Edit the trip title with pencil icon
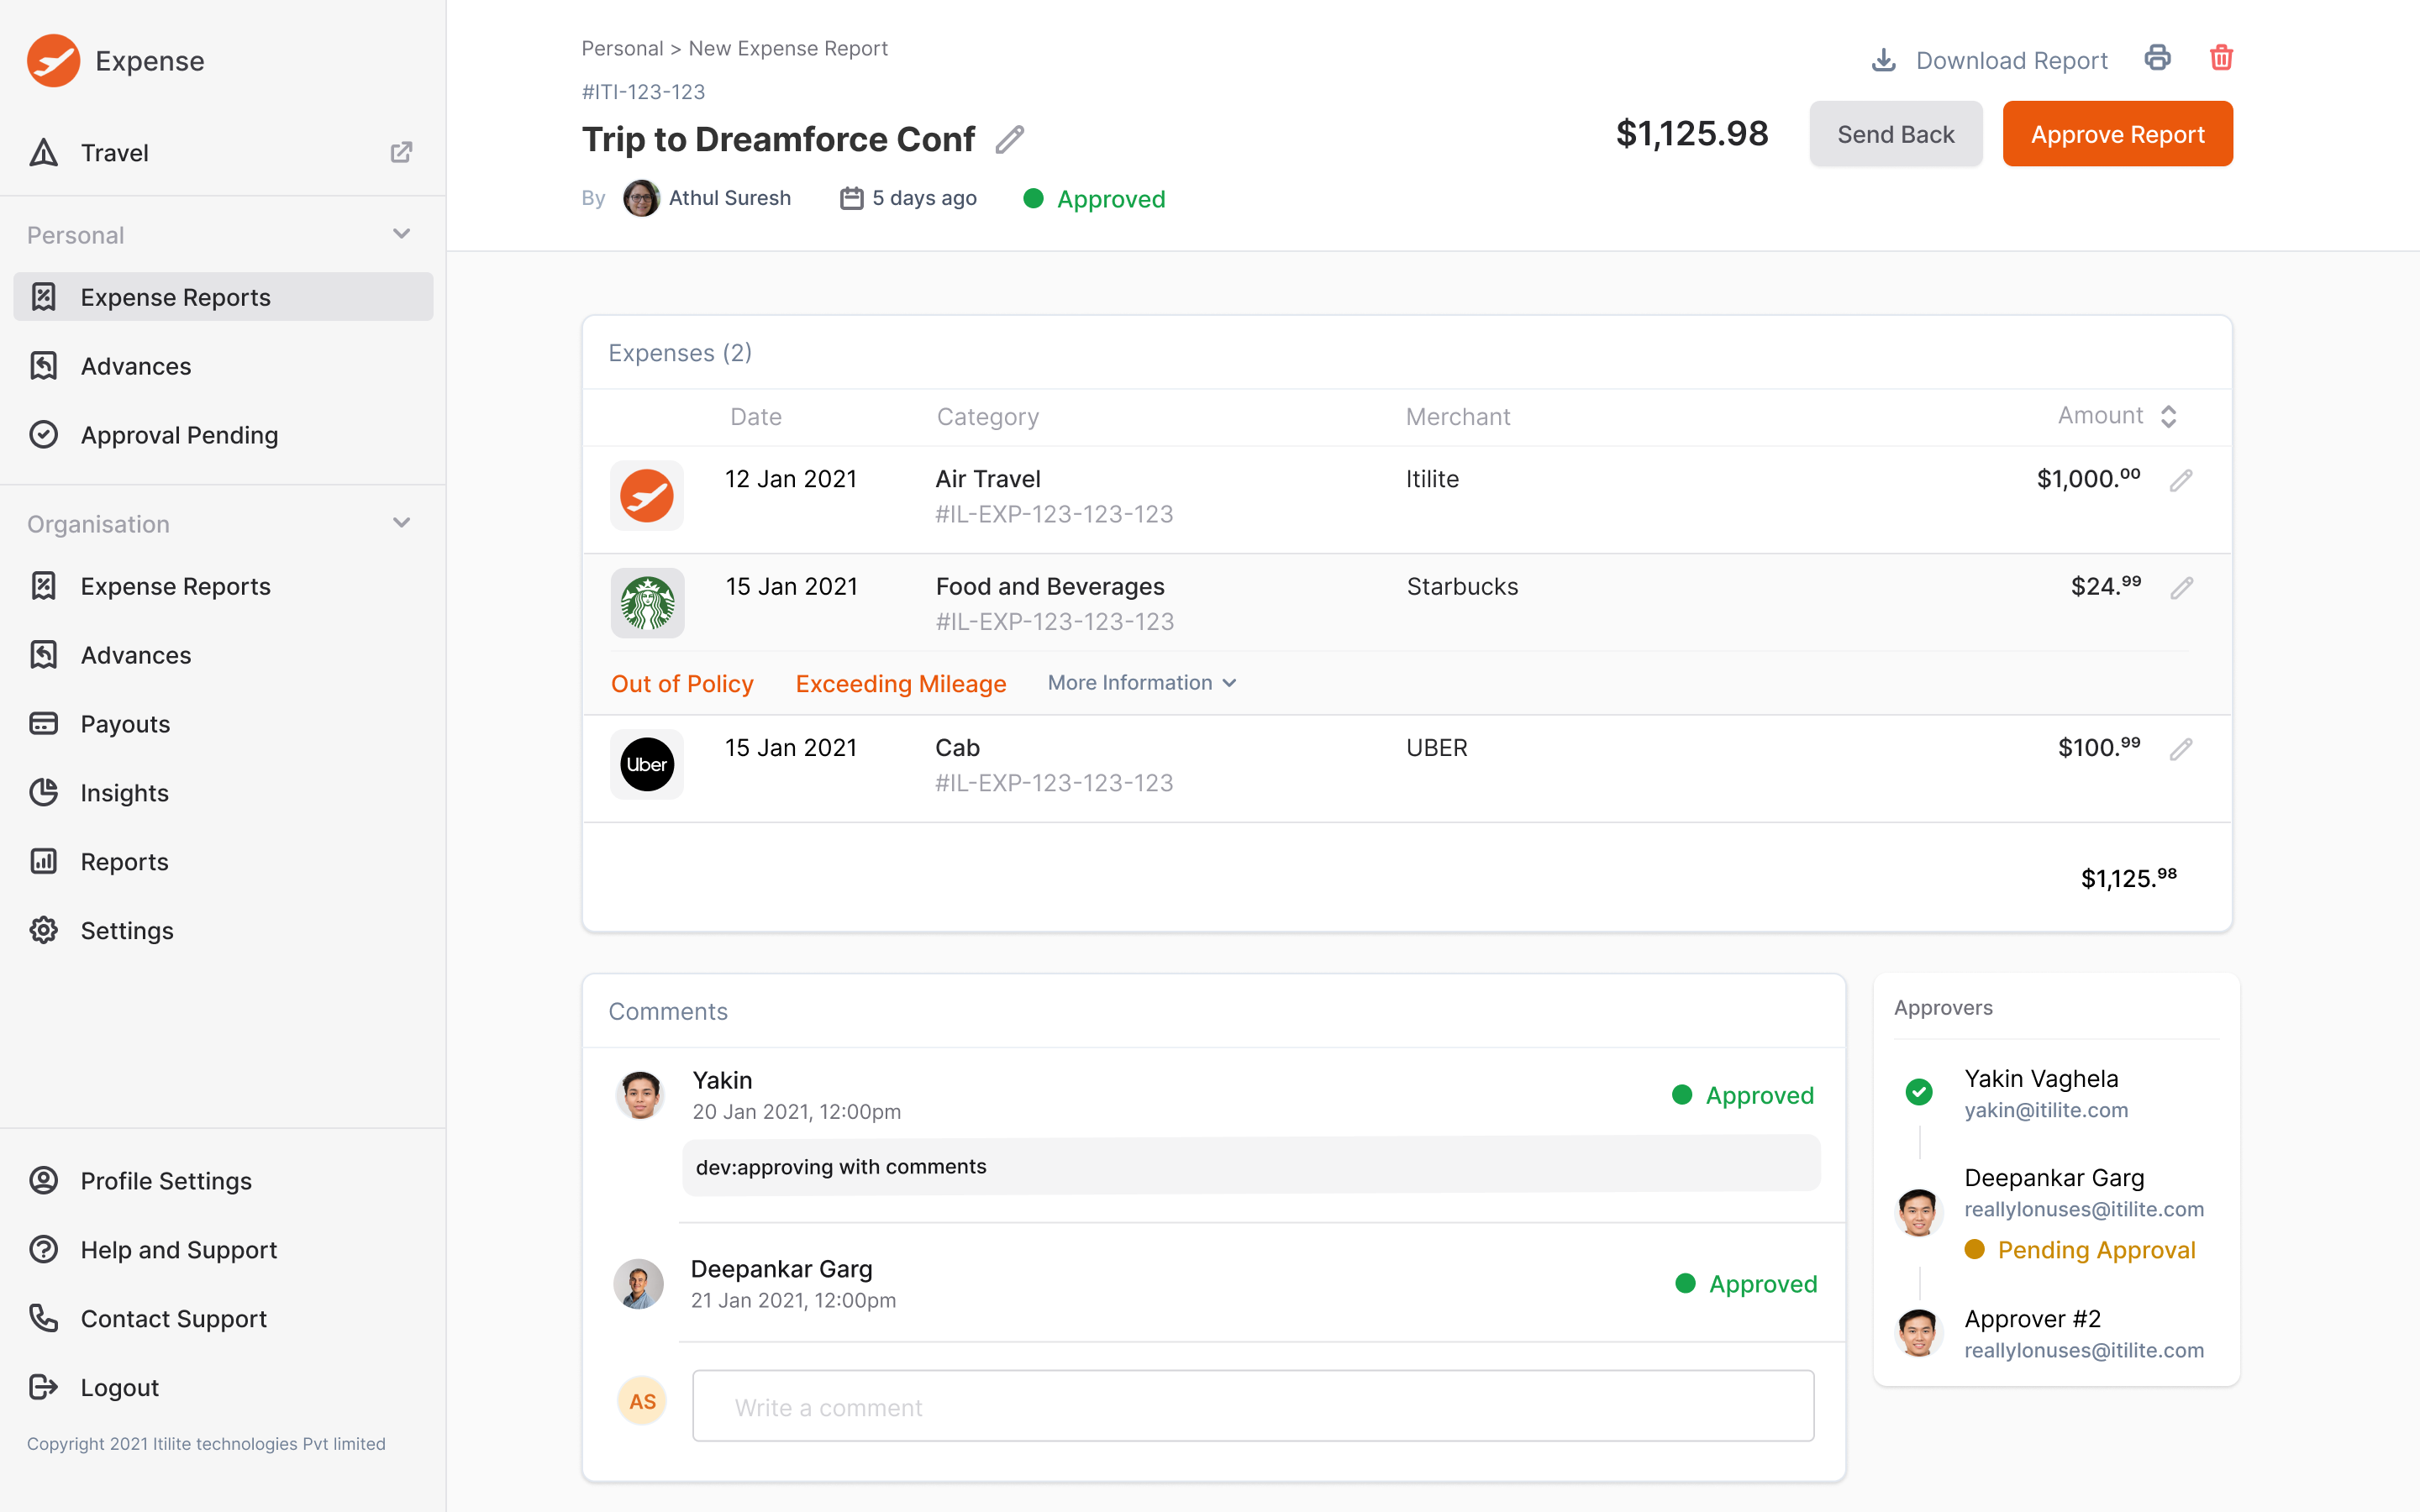 pyautogui.click(x=1009, y=139)
